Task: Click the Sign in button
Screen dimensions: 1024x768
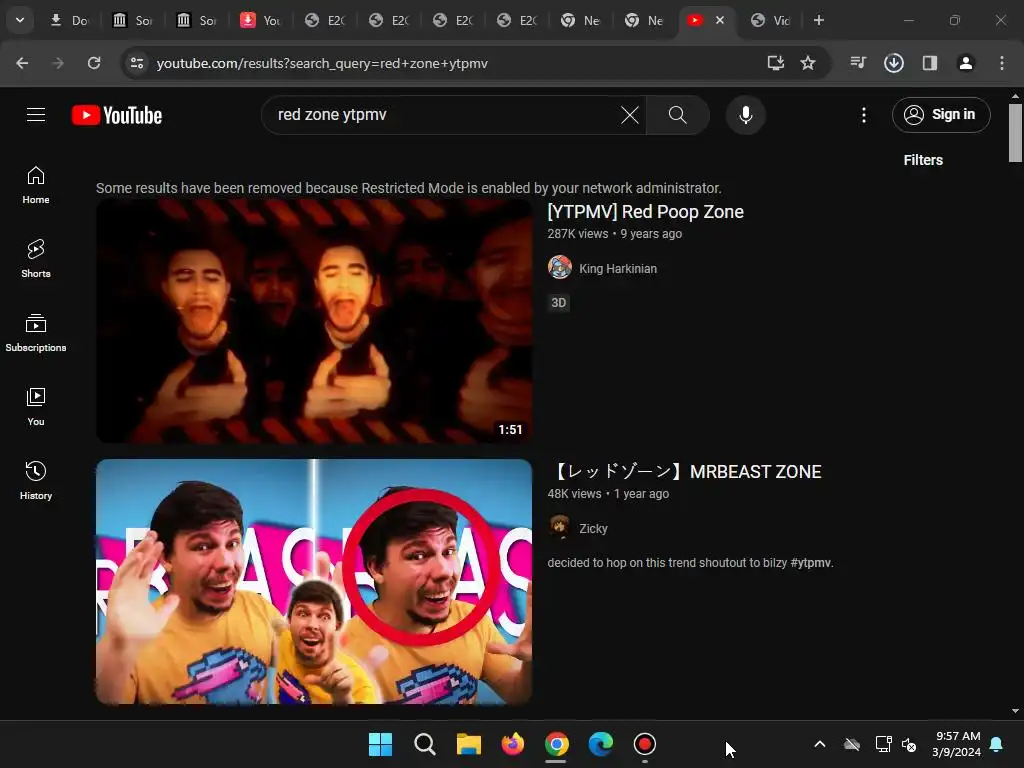Action: click(941, 115)
